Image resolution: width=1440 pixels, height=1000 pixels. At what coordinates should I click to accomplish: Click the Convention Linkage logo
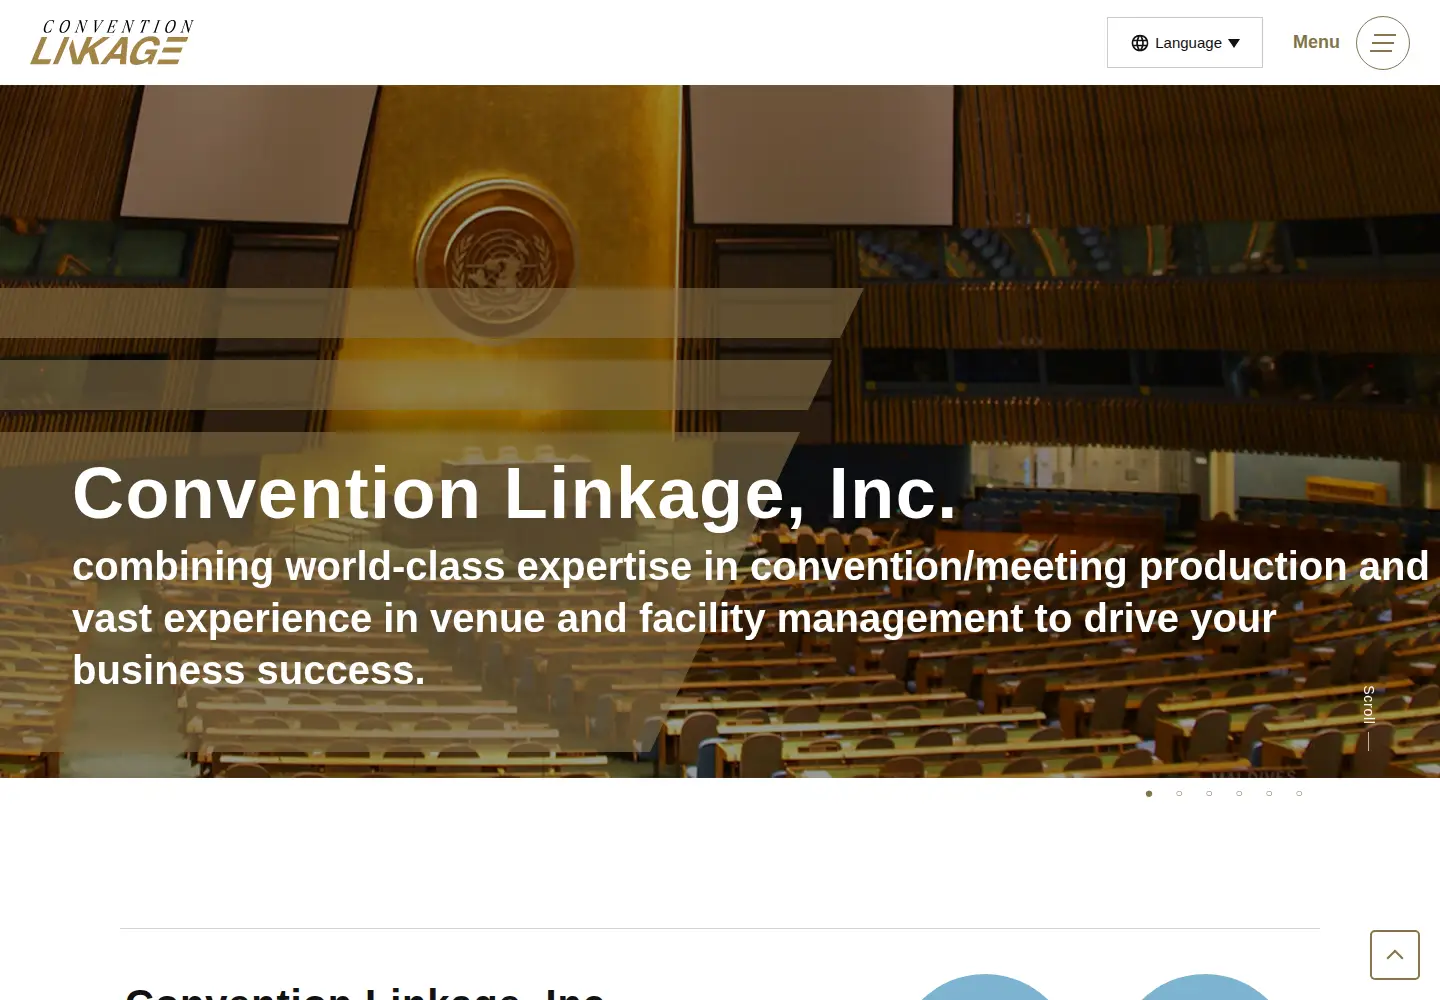pos(112,42)
